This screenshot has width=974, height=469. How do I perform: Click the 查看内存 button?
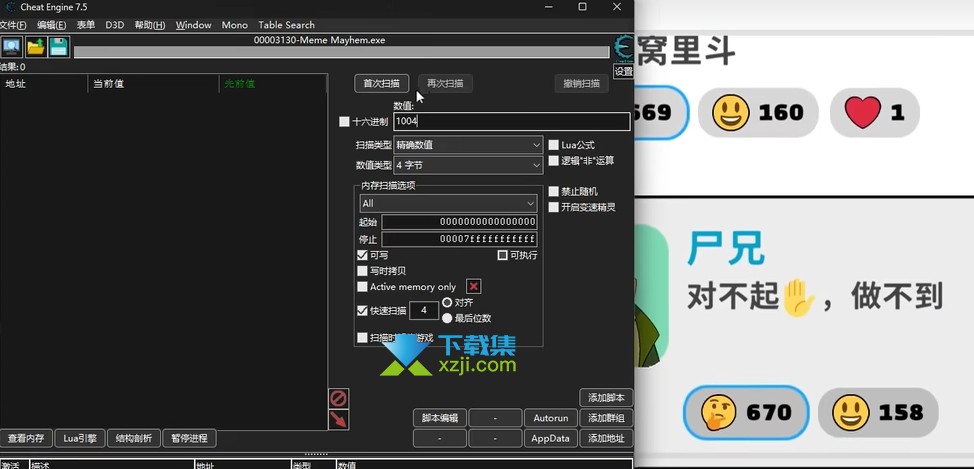click(26, 438)
